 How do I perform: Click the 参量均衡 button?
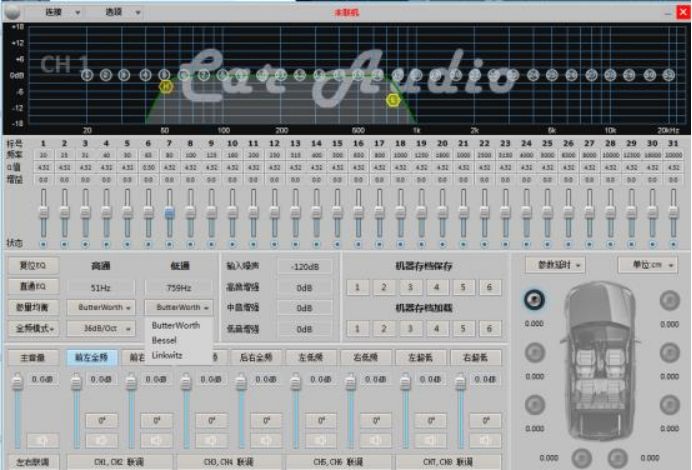(34, 308)
